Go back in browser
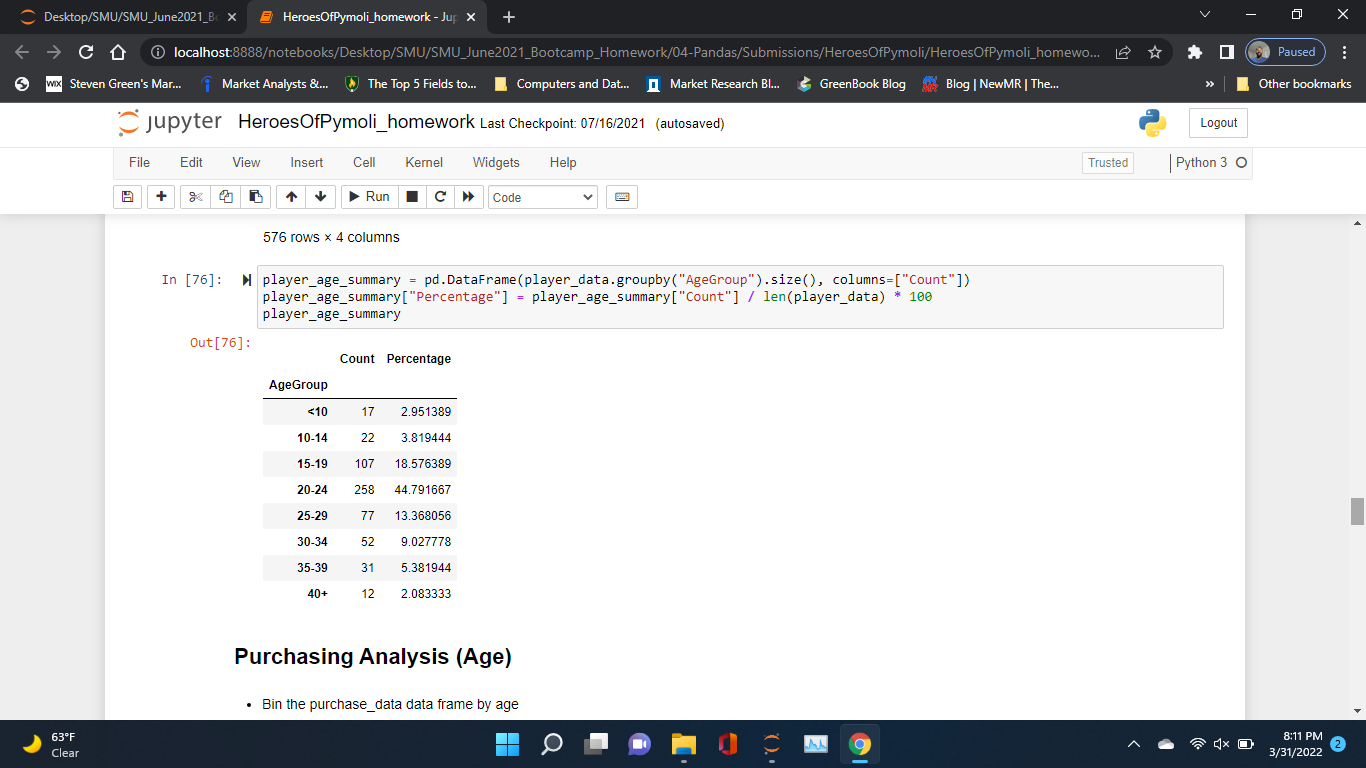 coord(24,52)
